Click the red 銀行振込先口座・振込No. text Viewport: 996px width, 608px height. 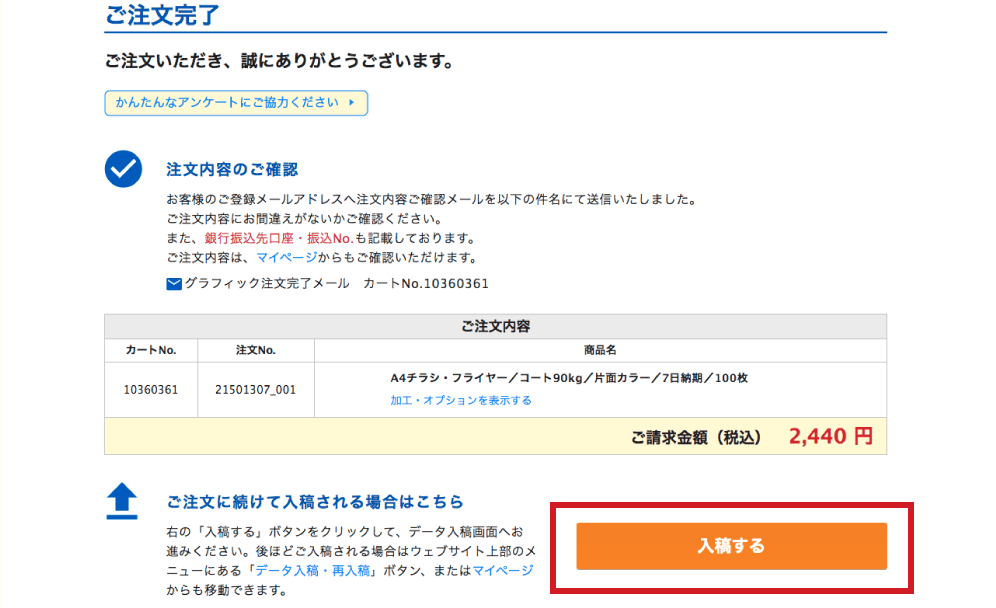point(279,238)
